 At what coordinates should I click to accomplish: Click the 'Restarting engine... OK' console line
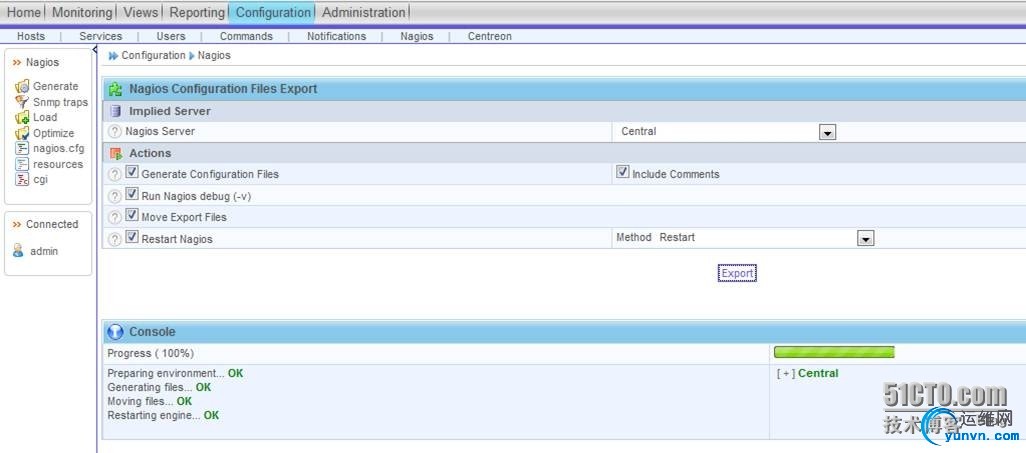(164, 416)
